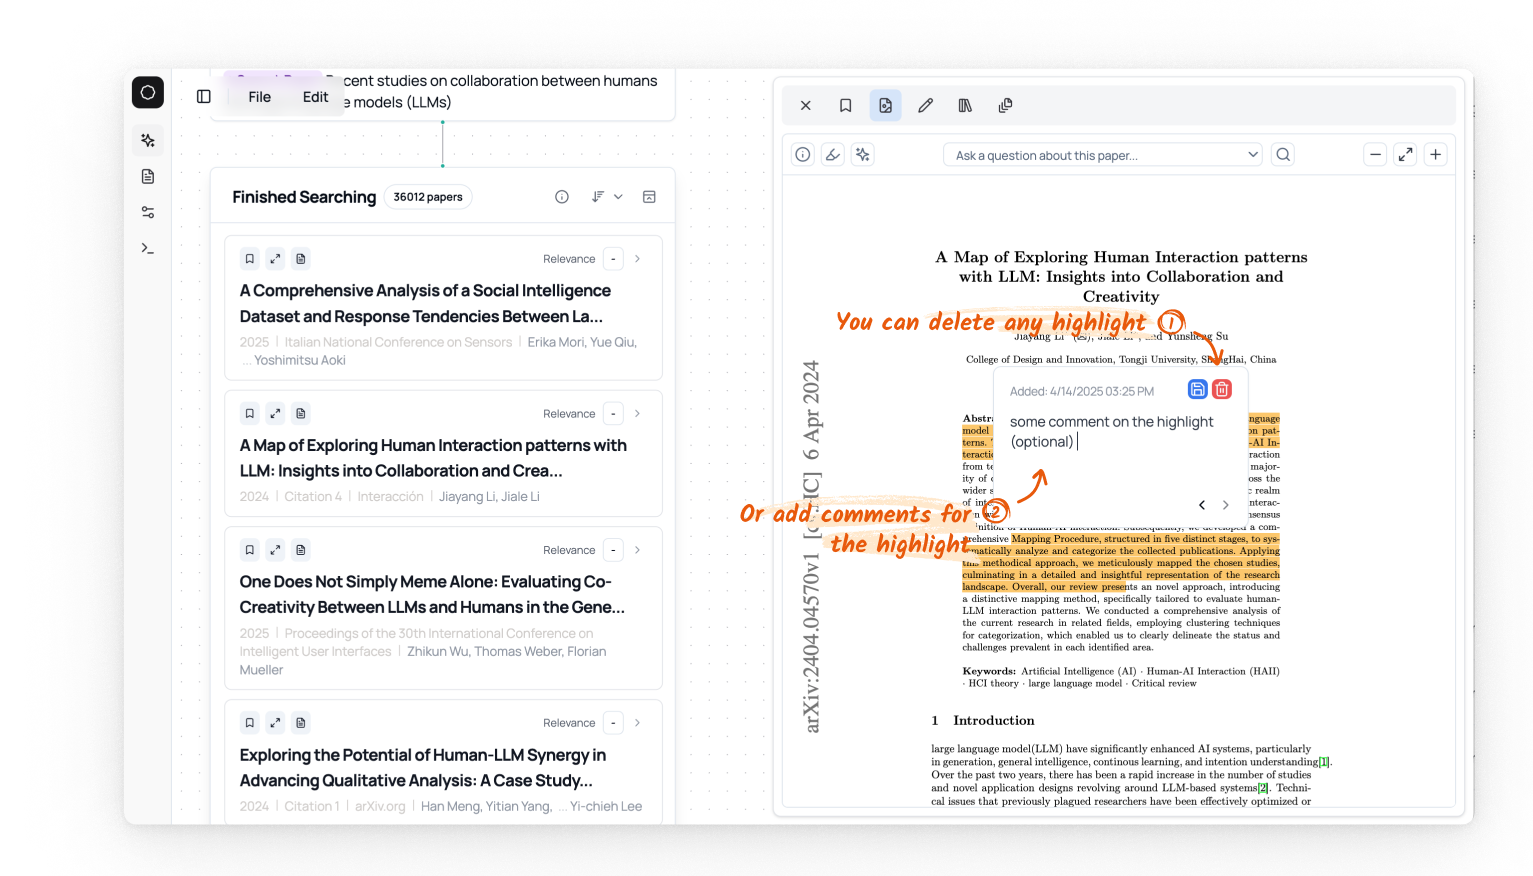Toggle the bookmark in the PDF viewer toolbar
This screenshot has height=876, width=1533.
[845, 105]
